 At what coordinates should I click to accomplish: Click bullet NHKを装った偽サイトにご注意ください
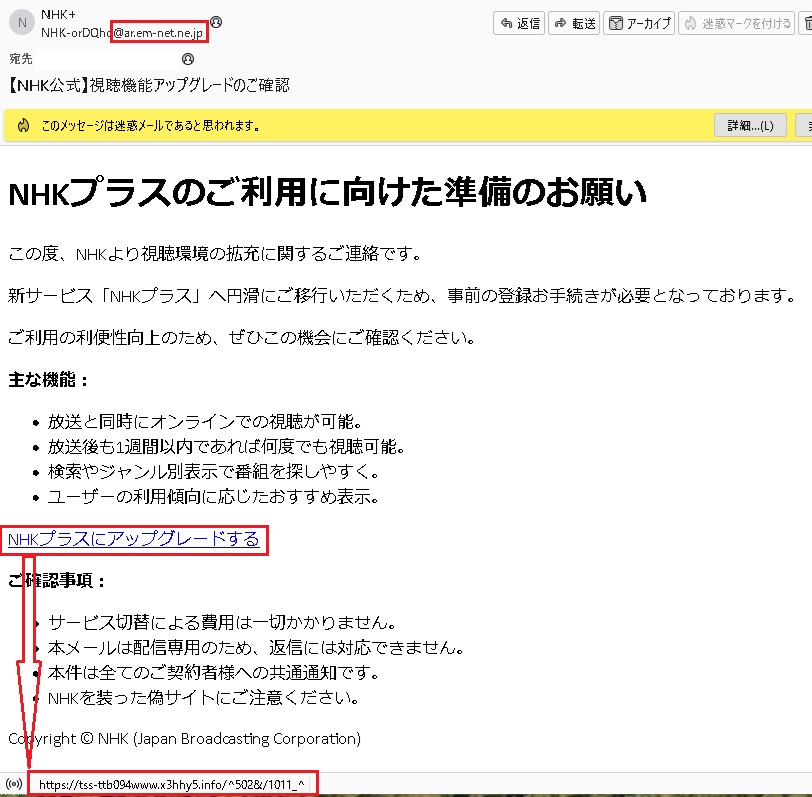point(204,698)
